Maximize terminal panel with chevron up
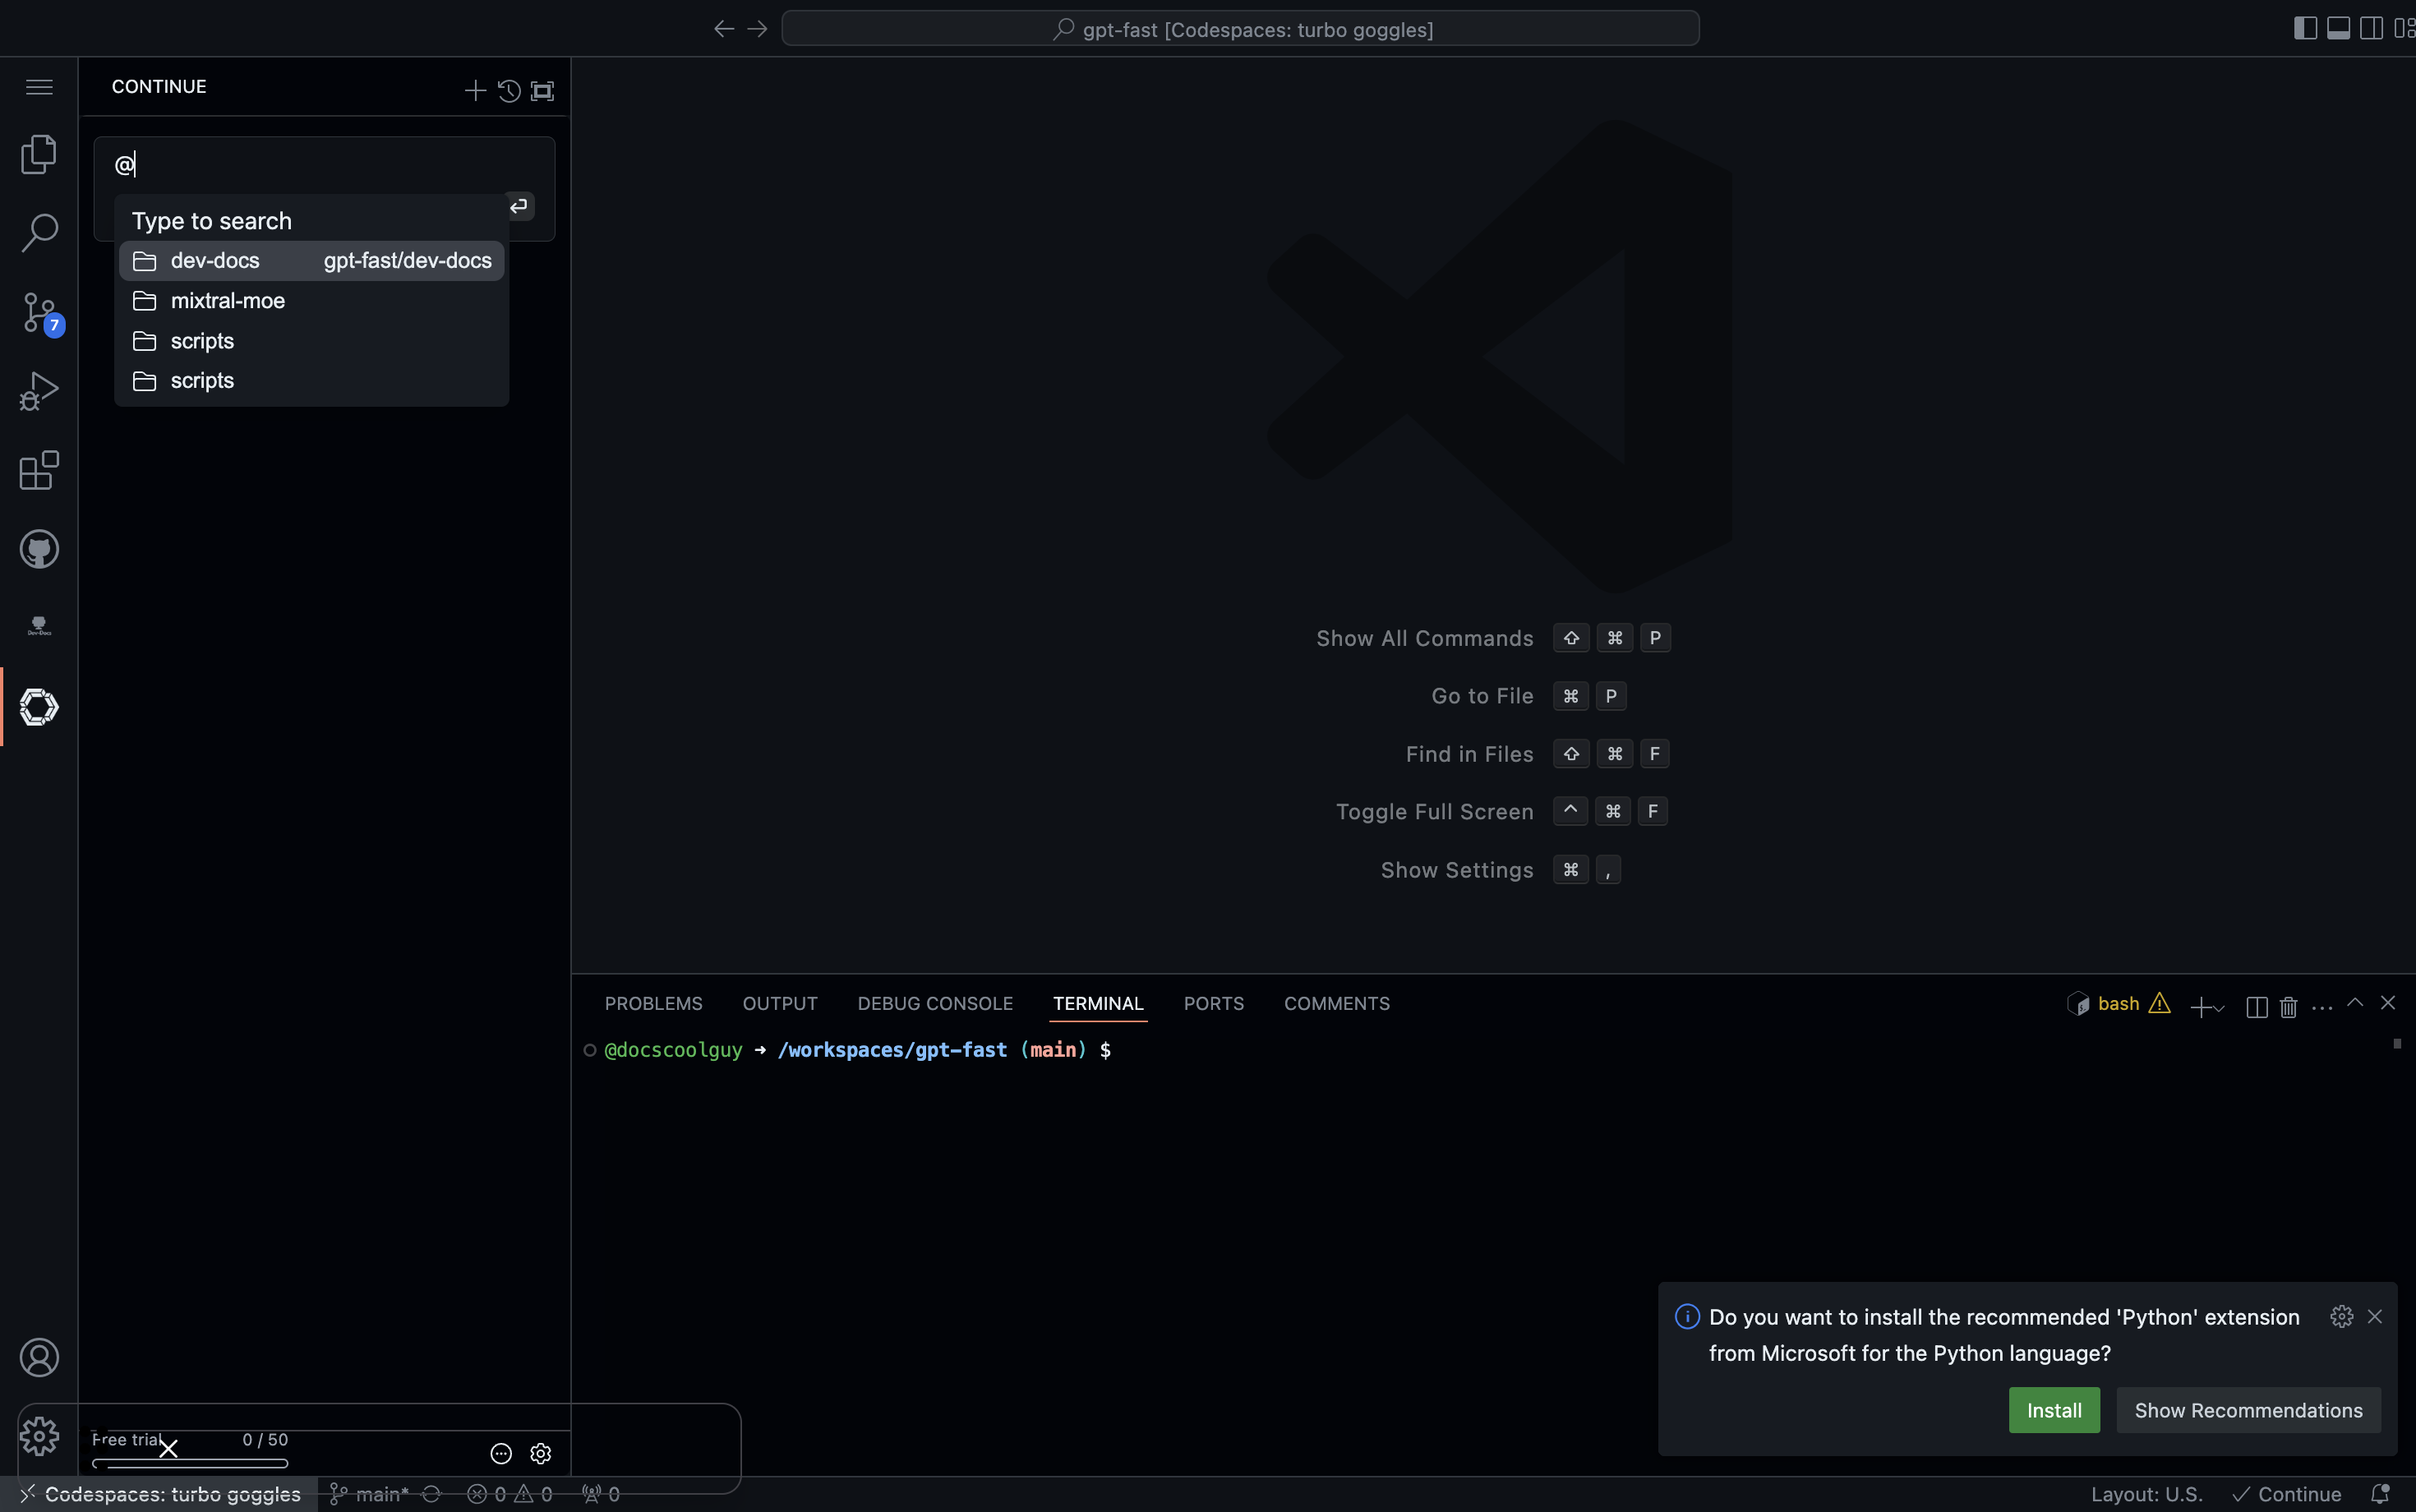Image resolution: width=2416 pixels, height=1512 pixels. [2355, 1003]
